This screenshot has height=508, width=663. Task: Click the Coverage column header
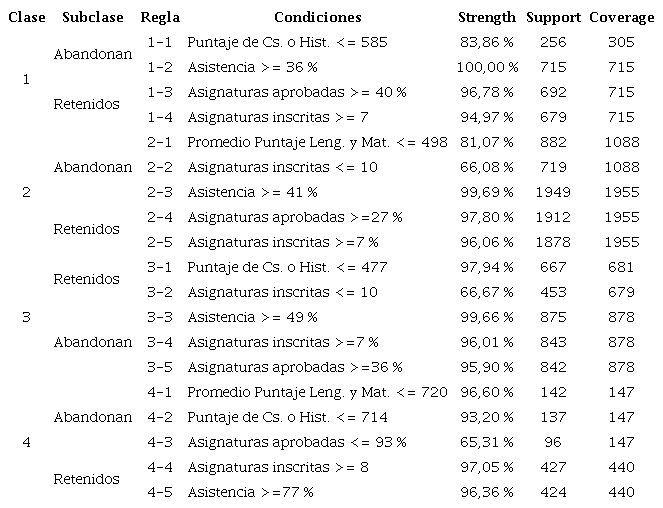(x=621, y=17)
